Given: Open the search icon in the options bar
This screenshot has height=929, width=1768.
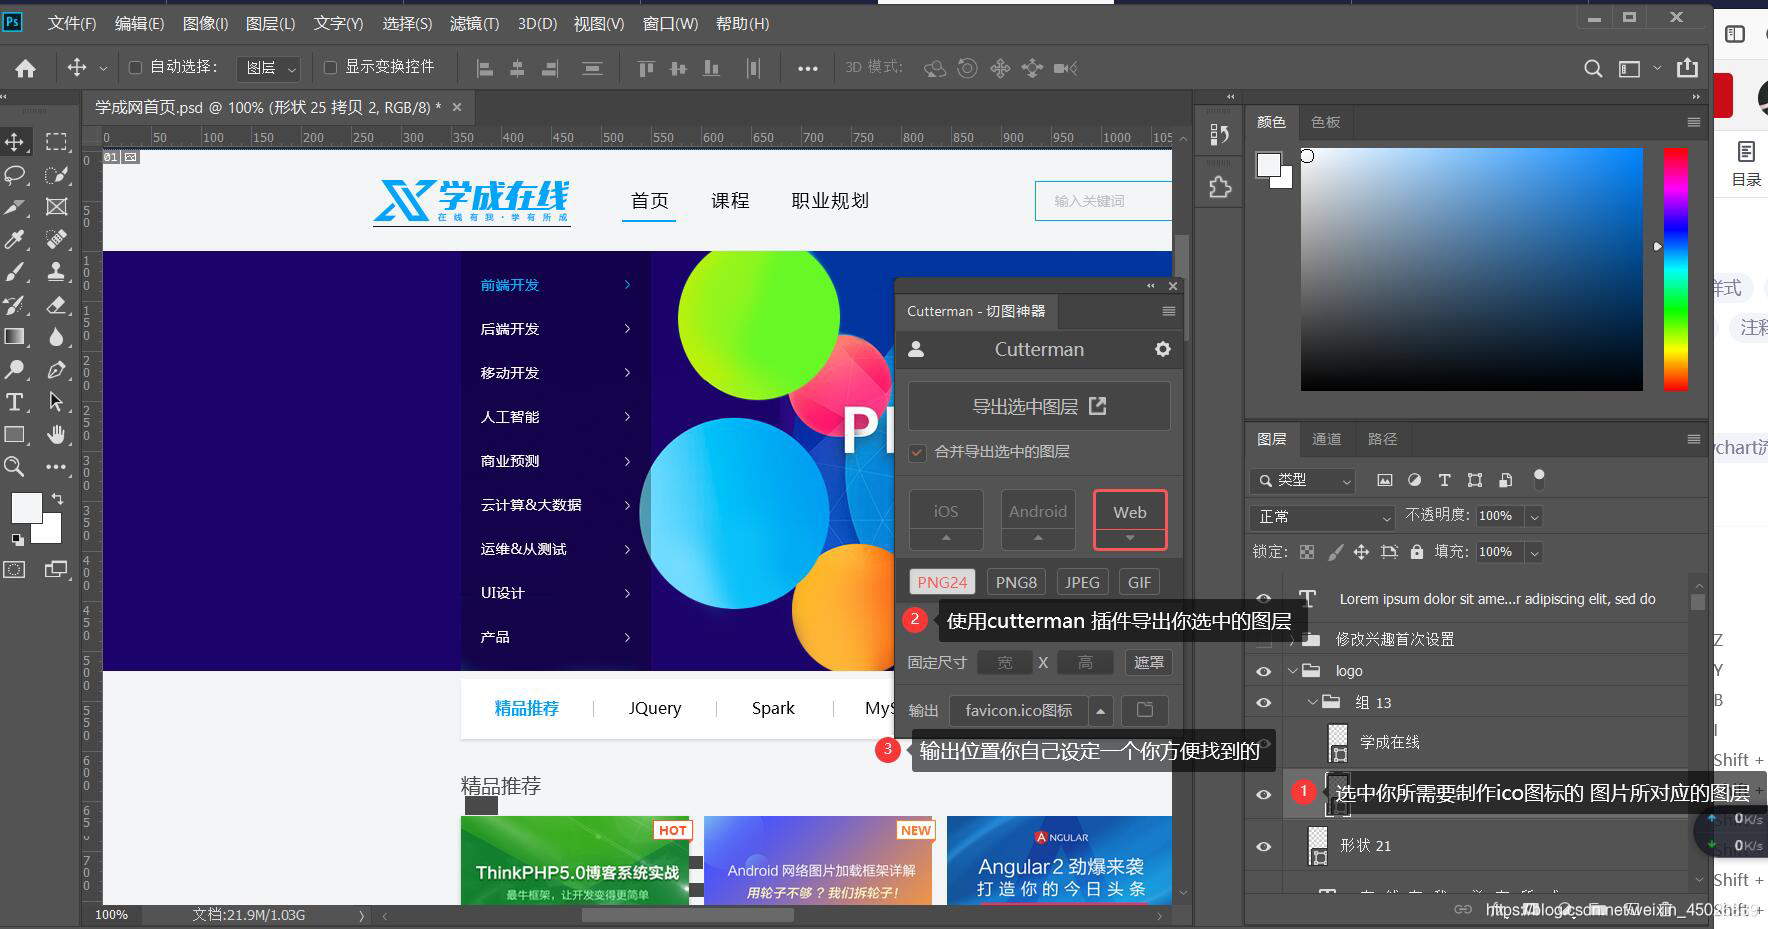Looking at the screenshot, I should 1593,68.
